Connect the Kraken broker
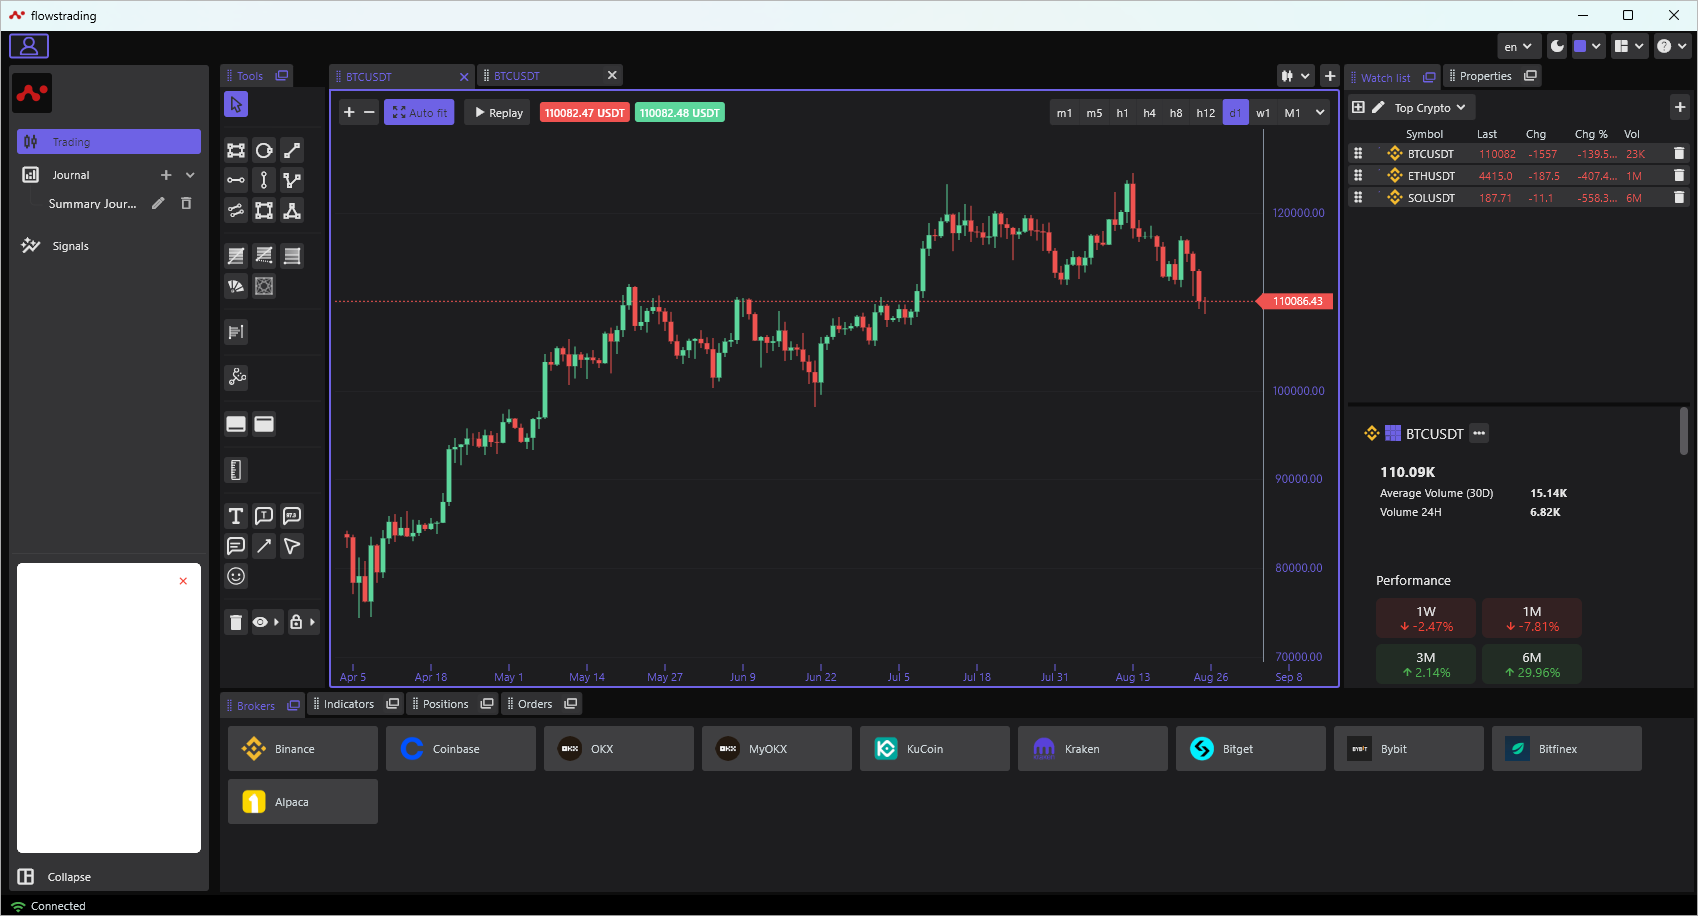Image resolution: width=1698 pixels, height=916 pixels. tap(1092, 749)
